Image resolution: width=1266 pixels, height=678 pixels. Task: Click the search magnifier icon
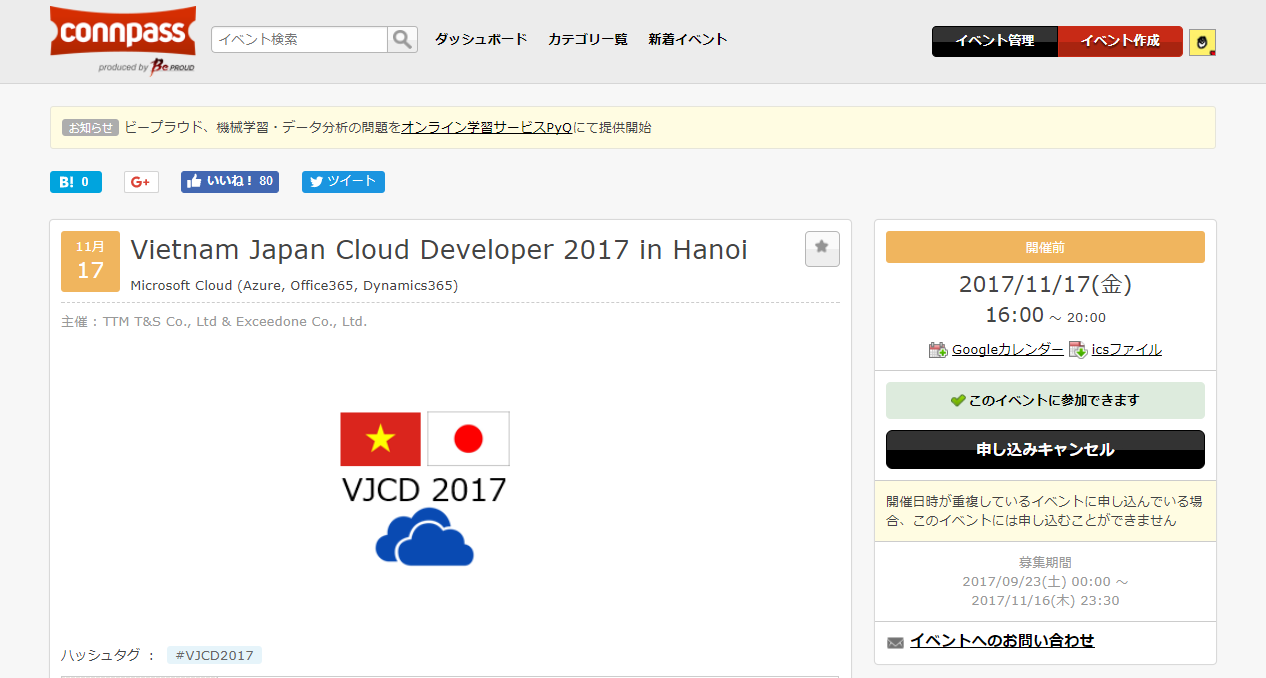[x=402, y=39]
